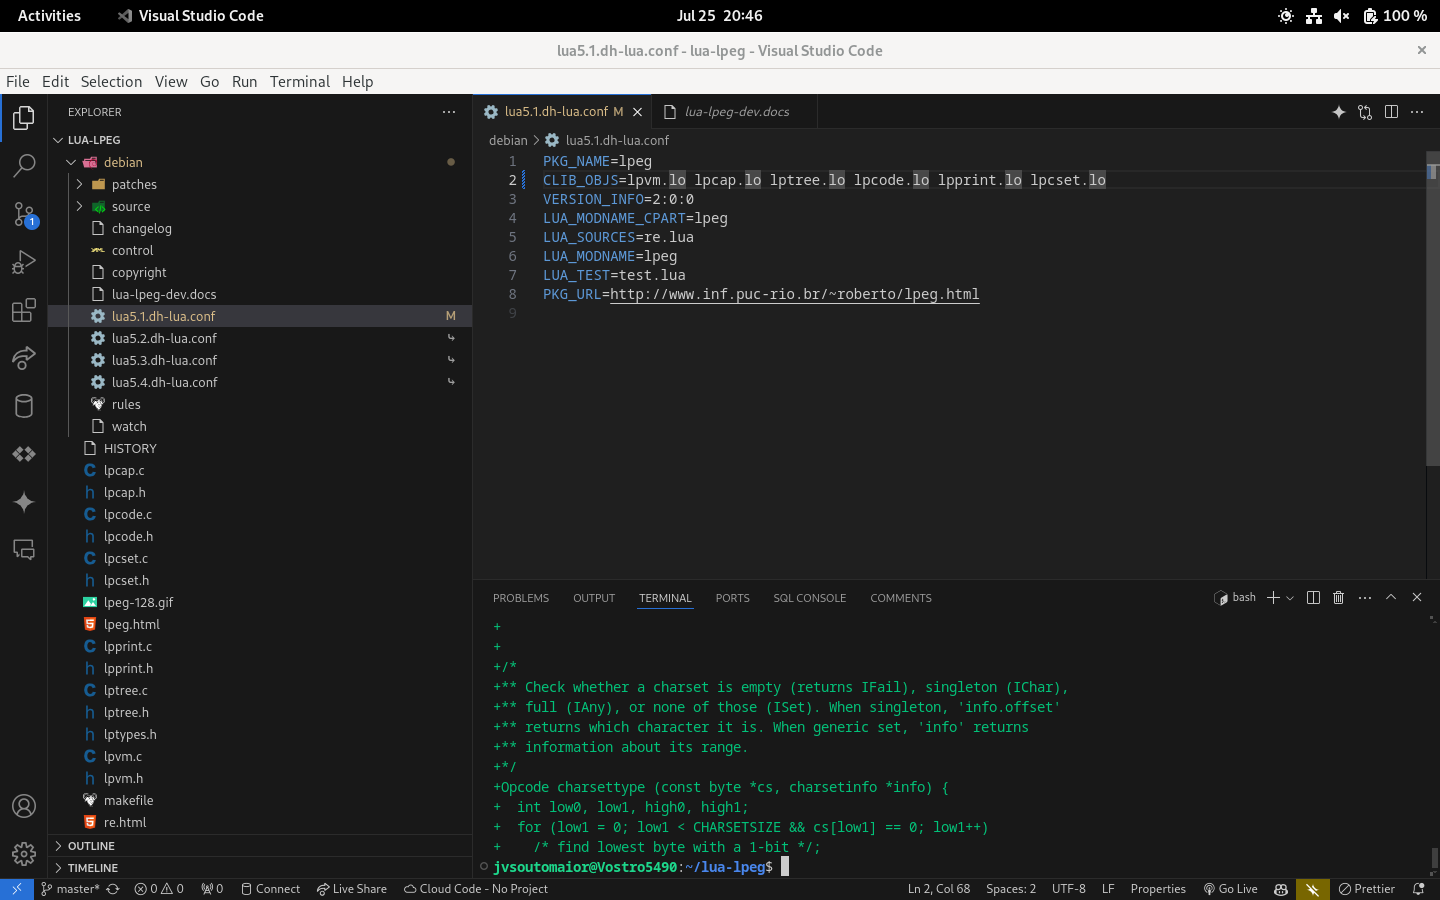Viewport: 1440px width, 900px height.
Task: Click the breadcrumb debian segment
Action: point(508,140)
